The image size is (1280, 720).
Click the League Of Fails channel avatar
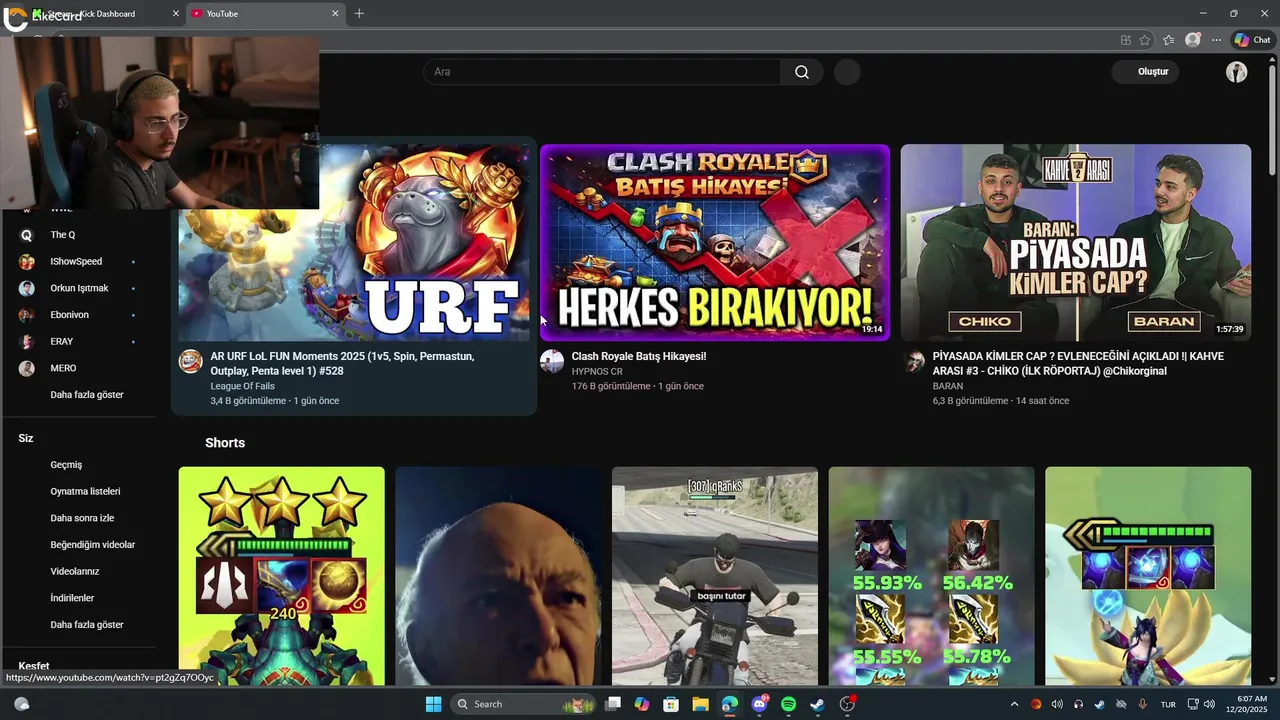pos(190,361)
